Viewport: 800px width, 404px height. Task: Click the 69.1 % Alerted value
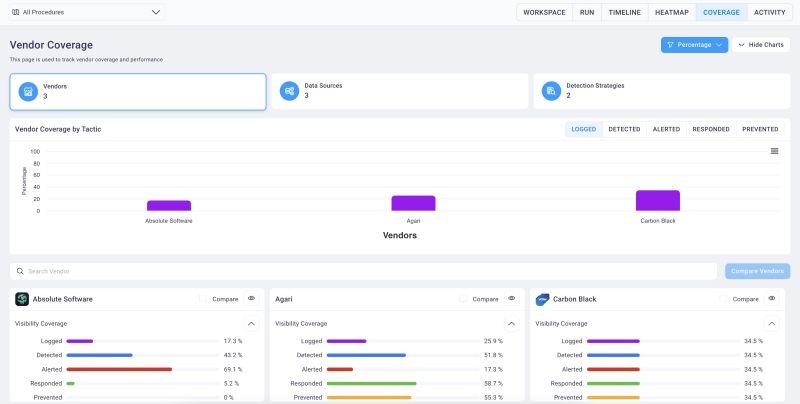click(233, 369)
